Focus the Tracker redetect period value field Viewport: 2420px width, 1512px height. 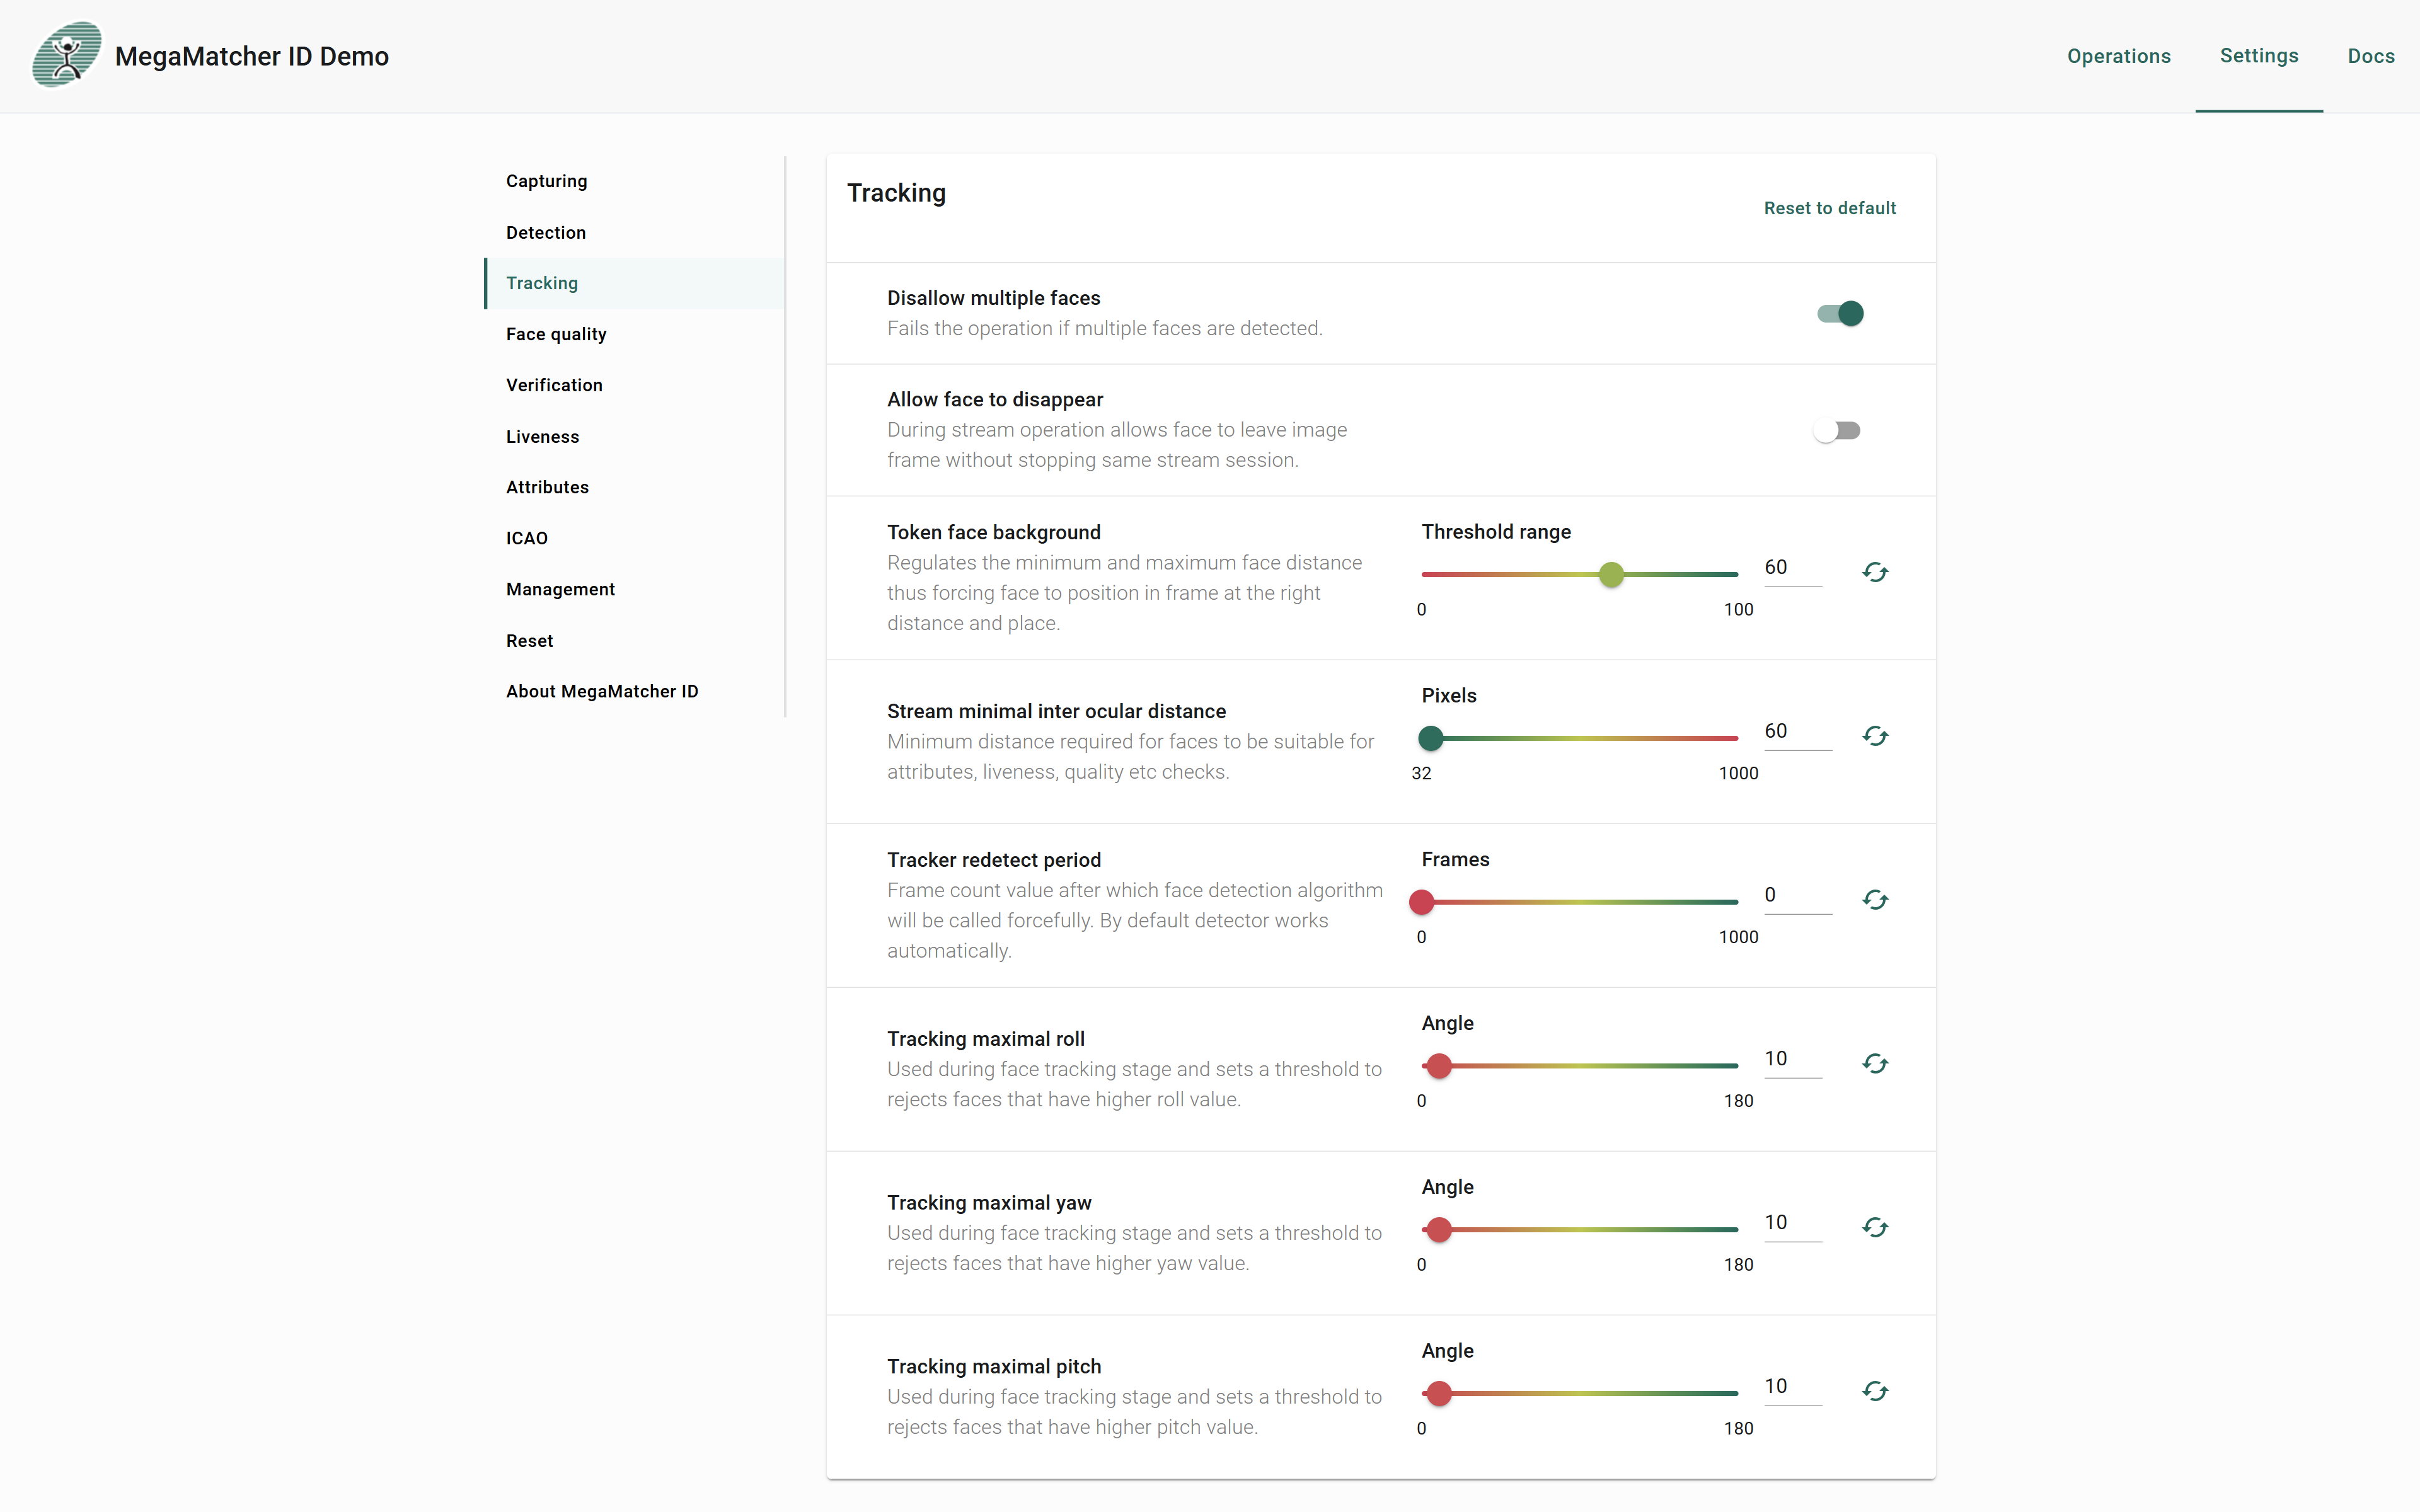[x=1798, y=895]
